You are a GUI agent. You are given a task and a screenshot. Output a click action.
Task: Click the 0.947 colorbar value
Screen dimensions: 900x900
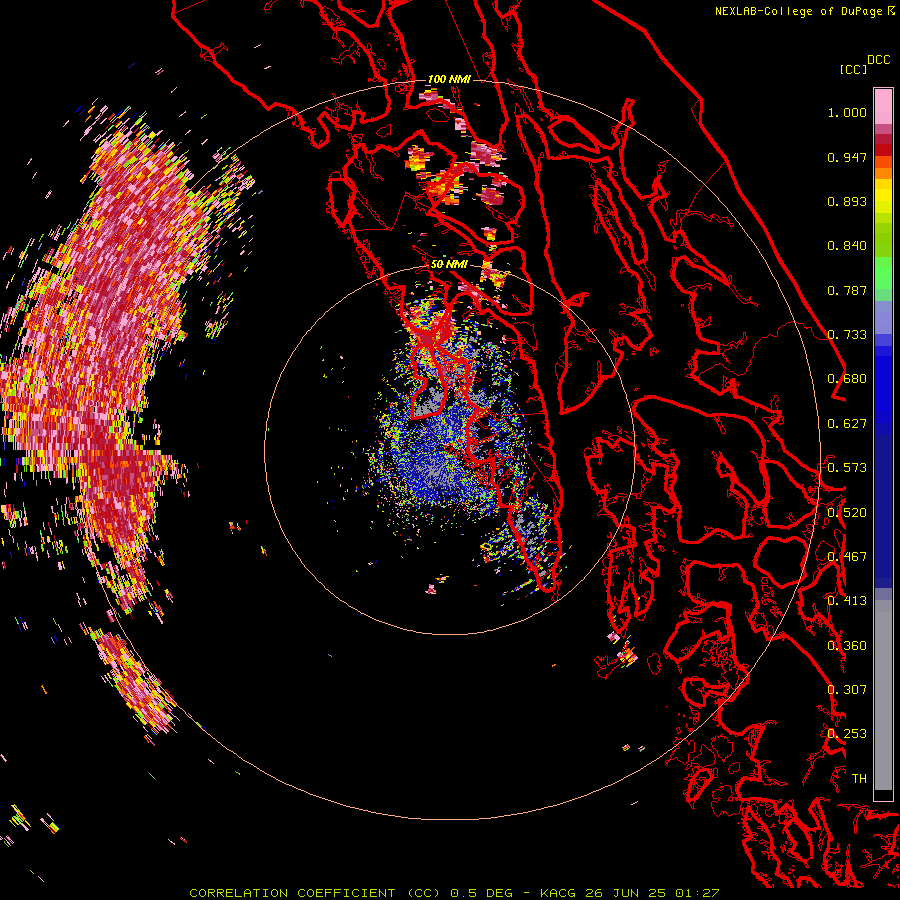click(x=847, y=157)
